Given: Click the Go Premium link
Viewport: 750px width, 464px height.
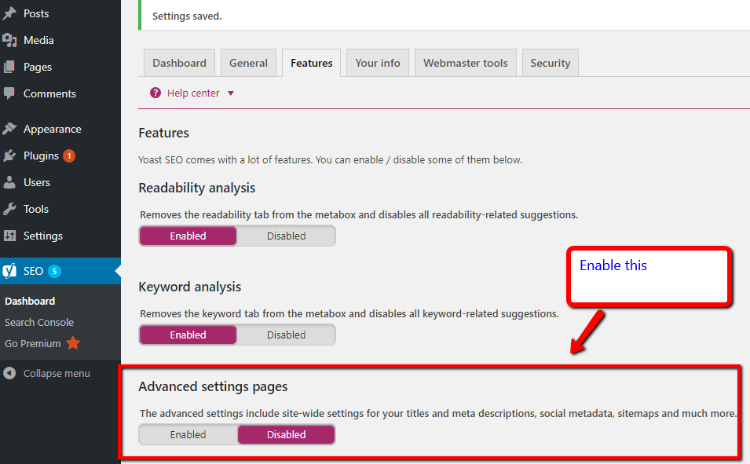Looking at the screenshot, I should point(33,343).
